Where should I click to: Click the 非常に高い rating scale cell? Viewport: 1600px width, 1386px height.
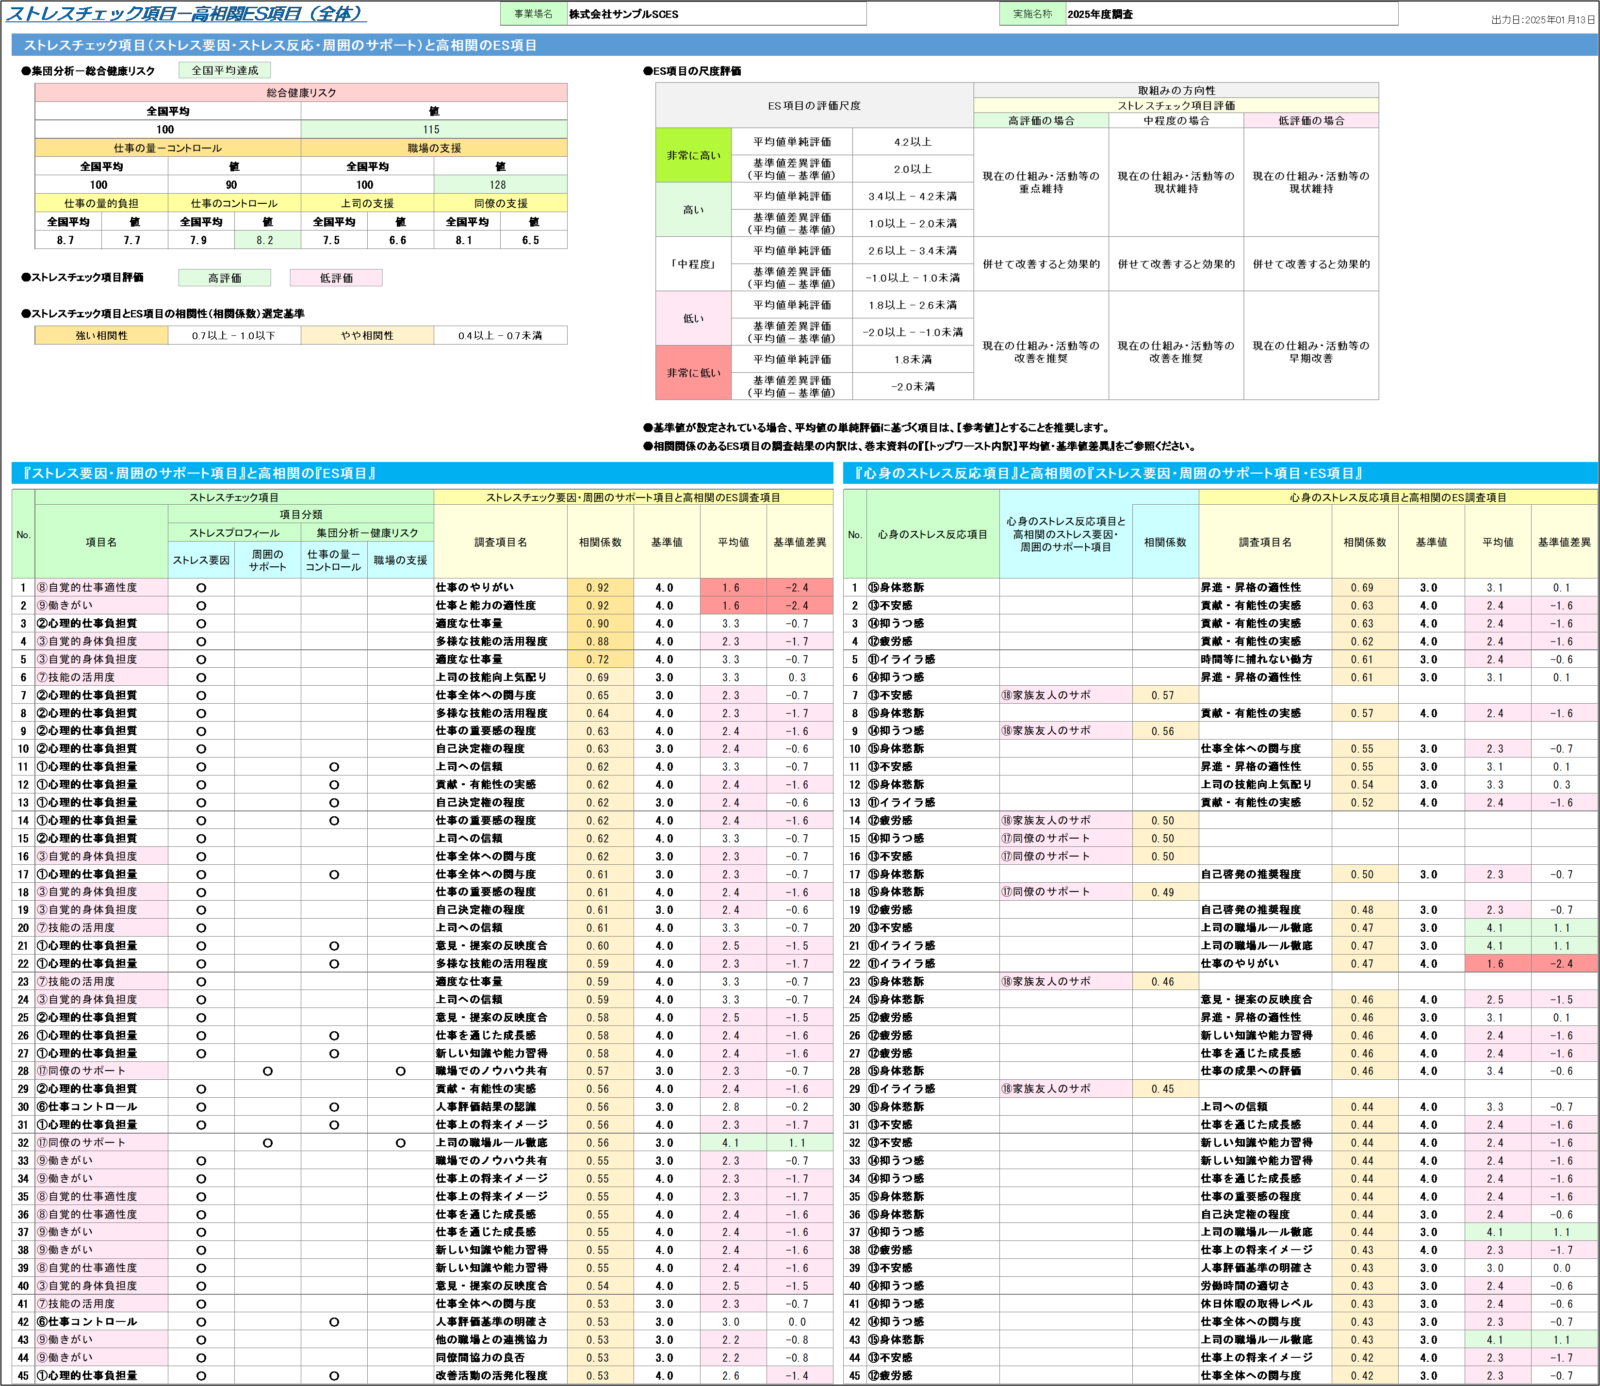click(x=693, y=156)
